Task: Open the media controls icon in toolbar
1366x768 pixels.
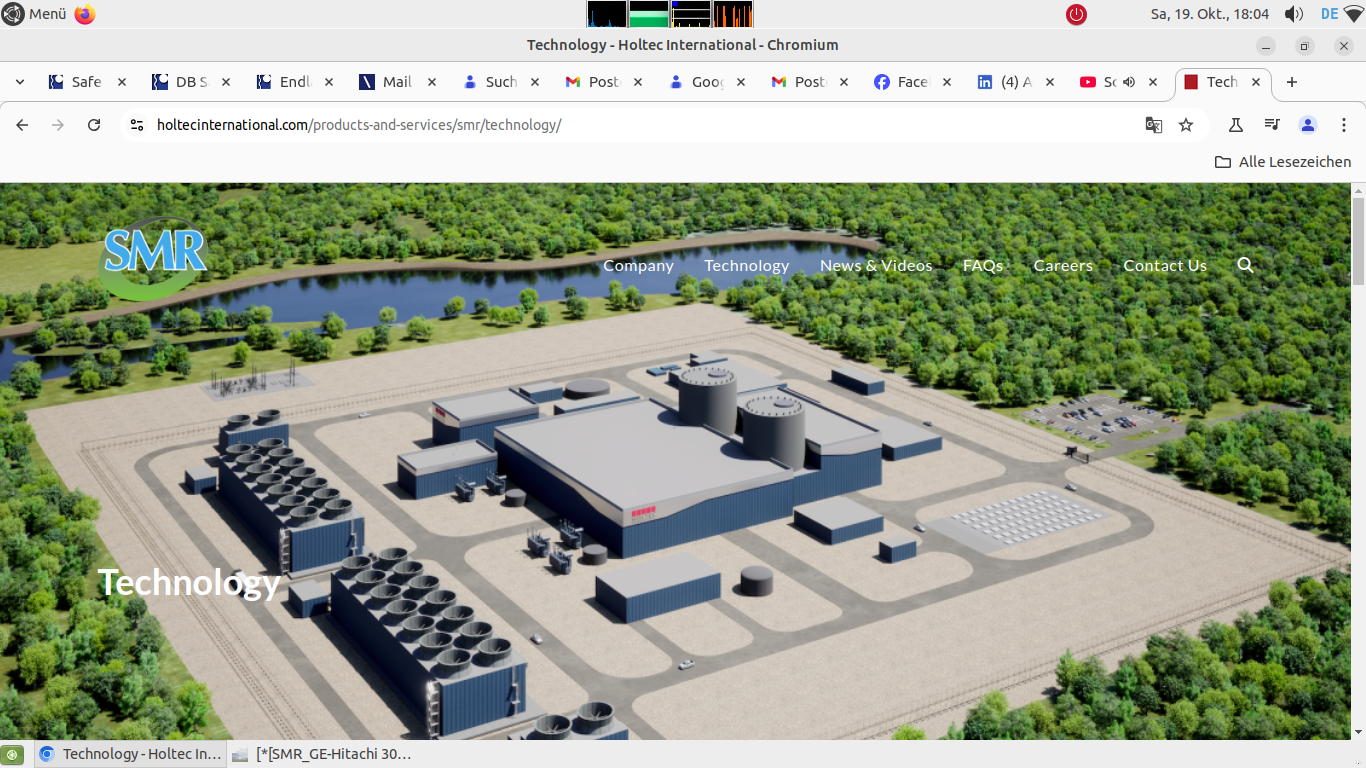Action: (1272, 125)
